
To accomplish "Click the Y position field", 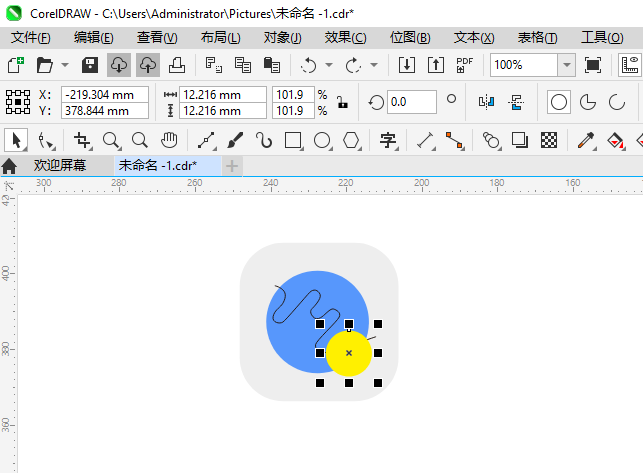I will (x=105, y=111).
